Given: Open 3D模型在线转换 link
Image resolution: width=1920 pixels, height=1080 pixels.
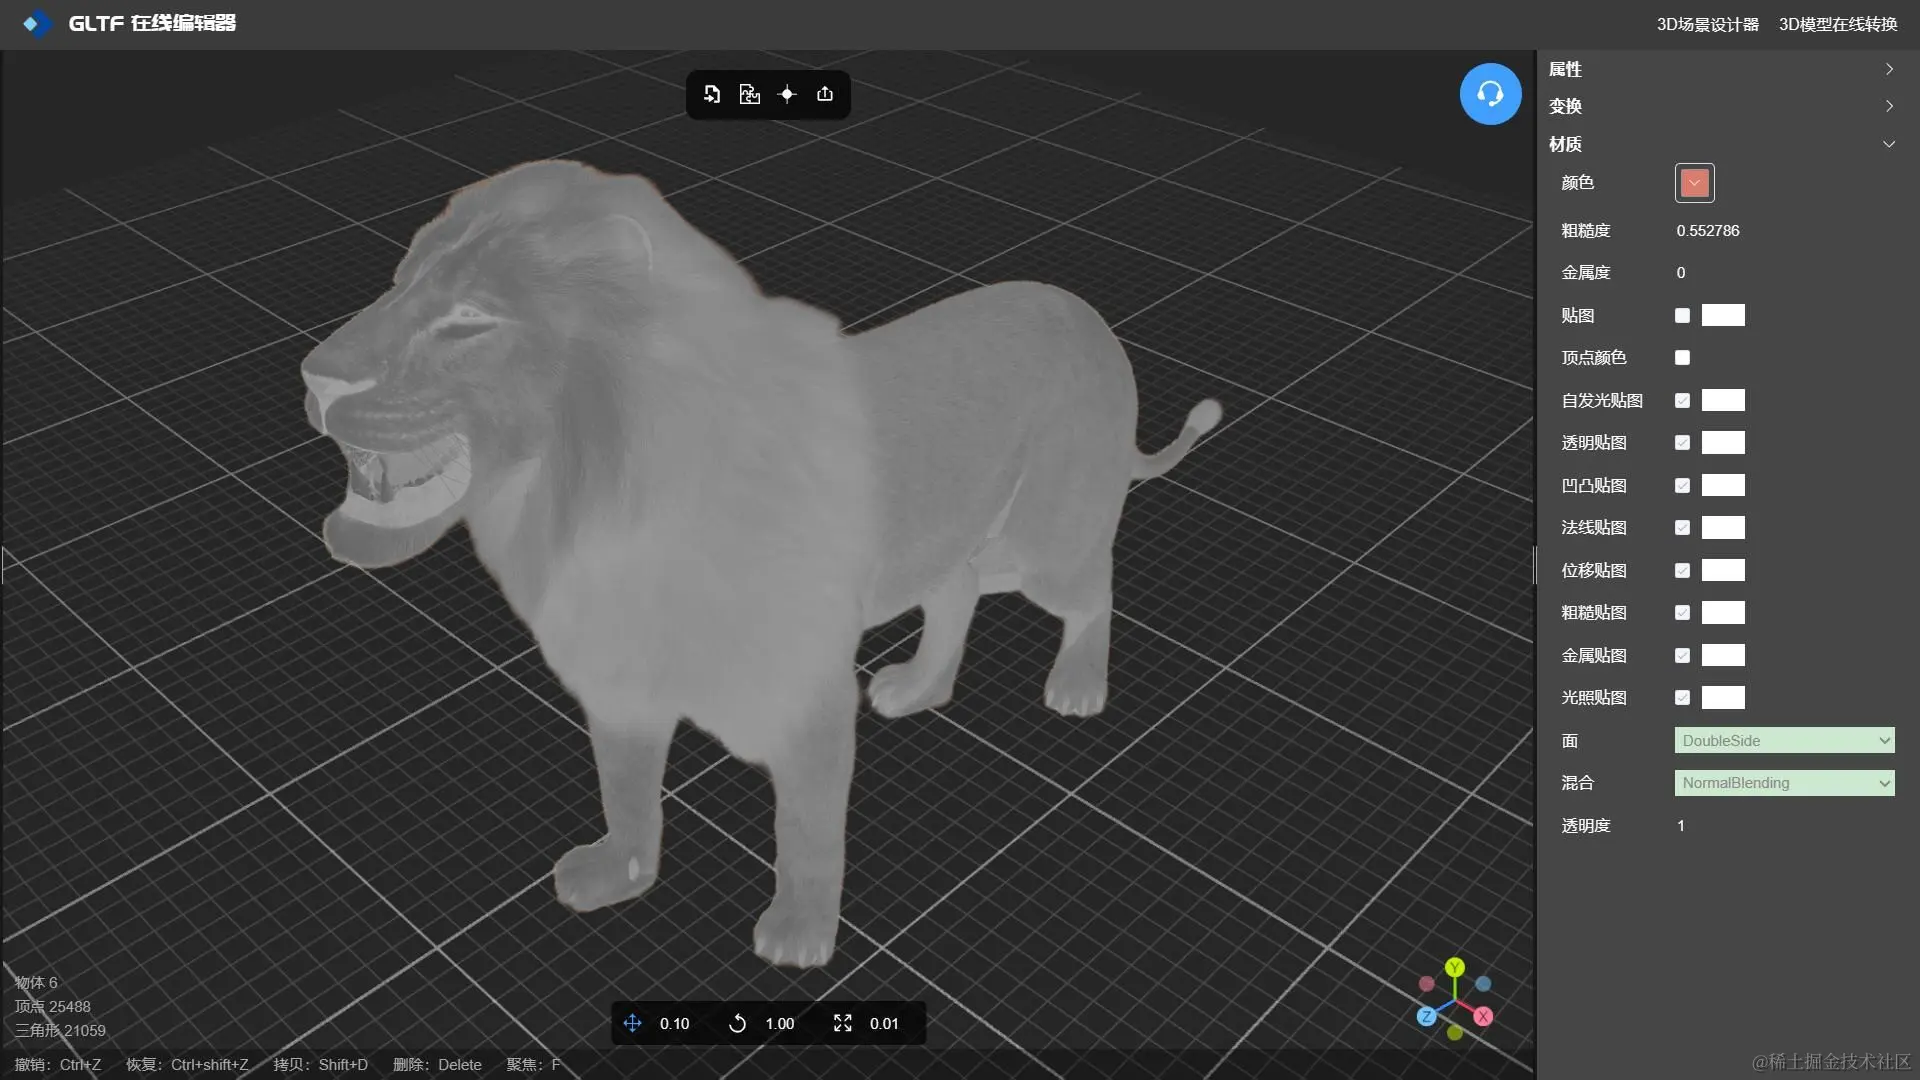Looking at the screenshot, I should (1837, 24).
